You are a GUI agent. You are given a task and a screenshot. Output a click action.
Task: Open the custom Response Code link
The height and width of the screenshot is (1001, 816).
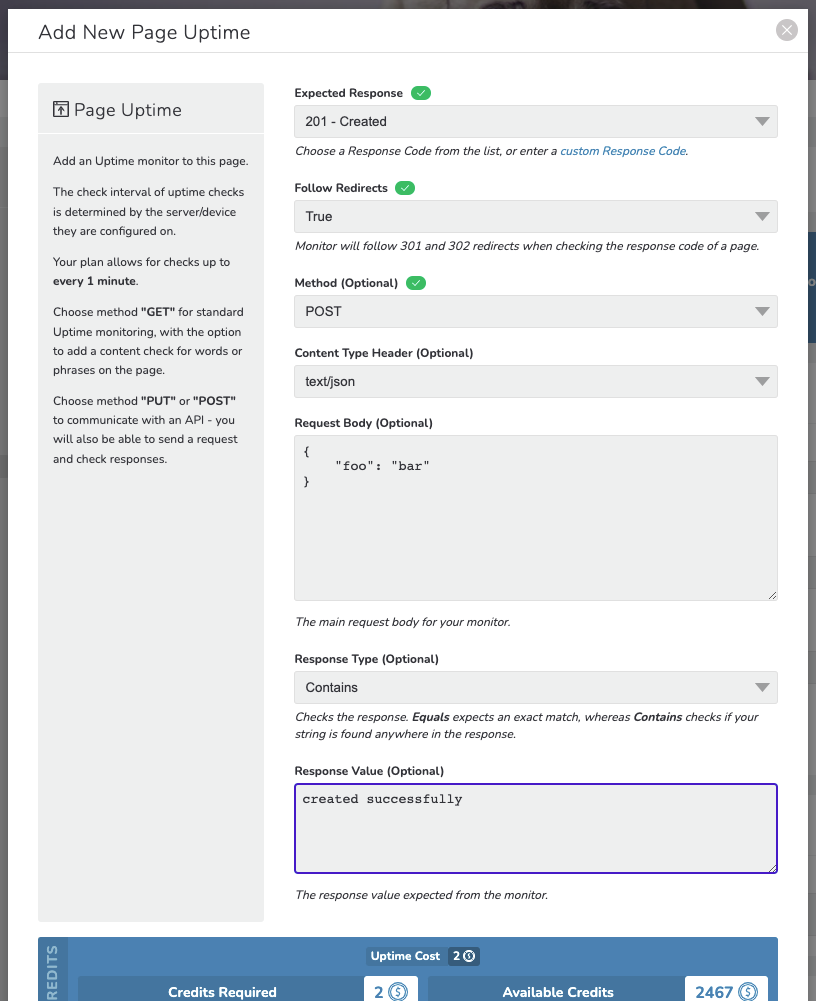coord(623,151)
